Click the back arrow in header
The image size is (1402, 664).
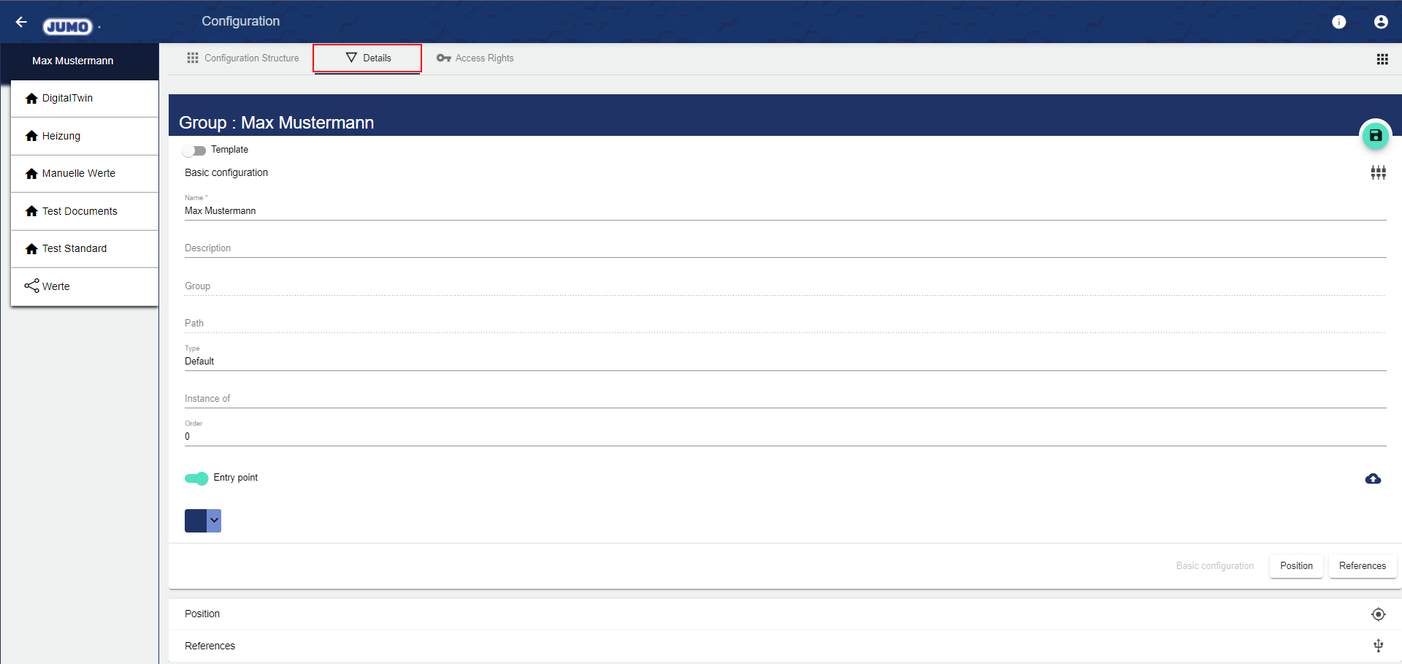point(21,22)
